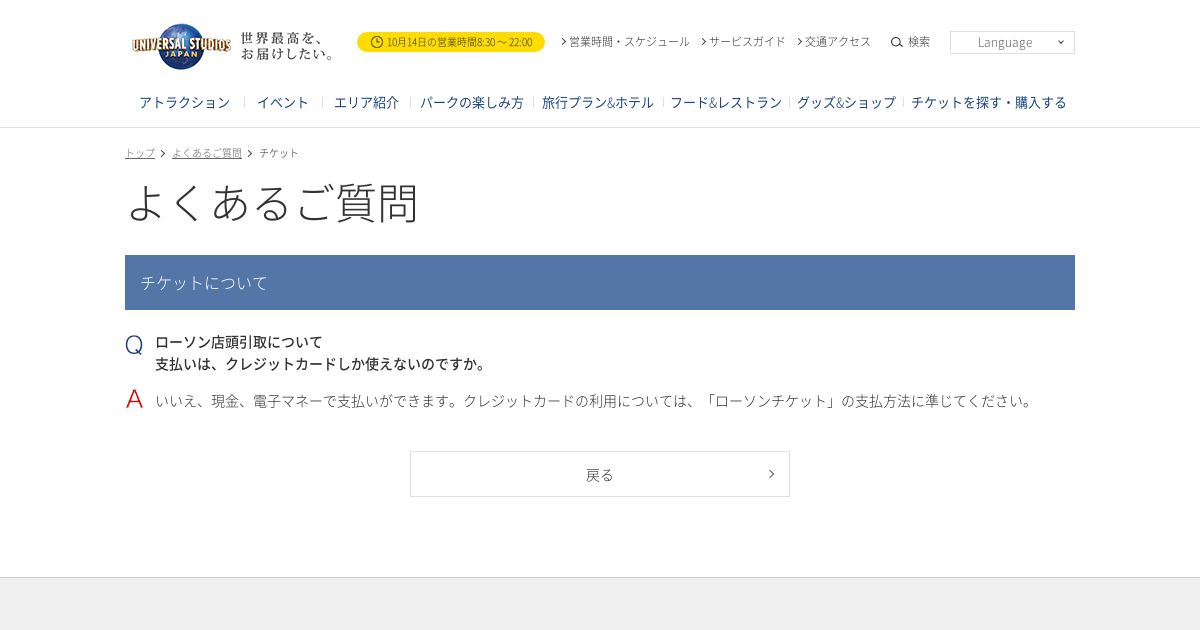Click the 検索 search label
Screen dimensions: 1200x630
919,42
